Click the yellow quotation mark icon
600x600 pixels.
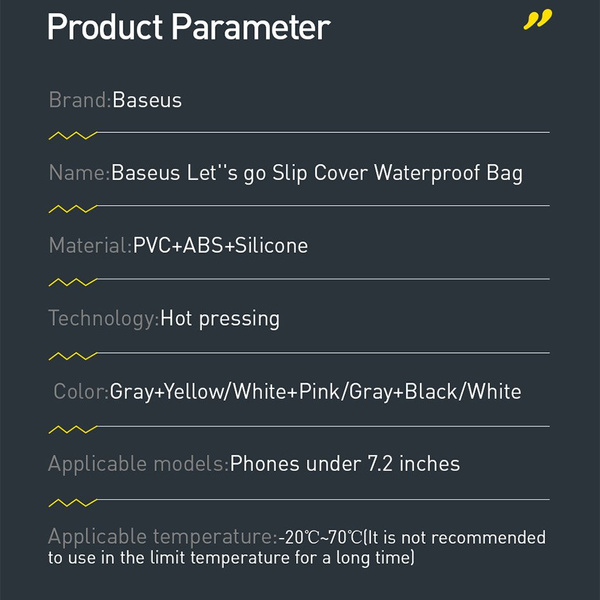(537, 20)
